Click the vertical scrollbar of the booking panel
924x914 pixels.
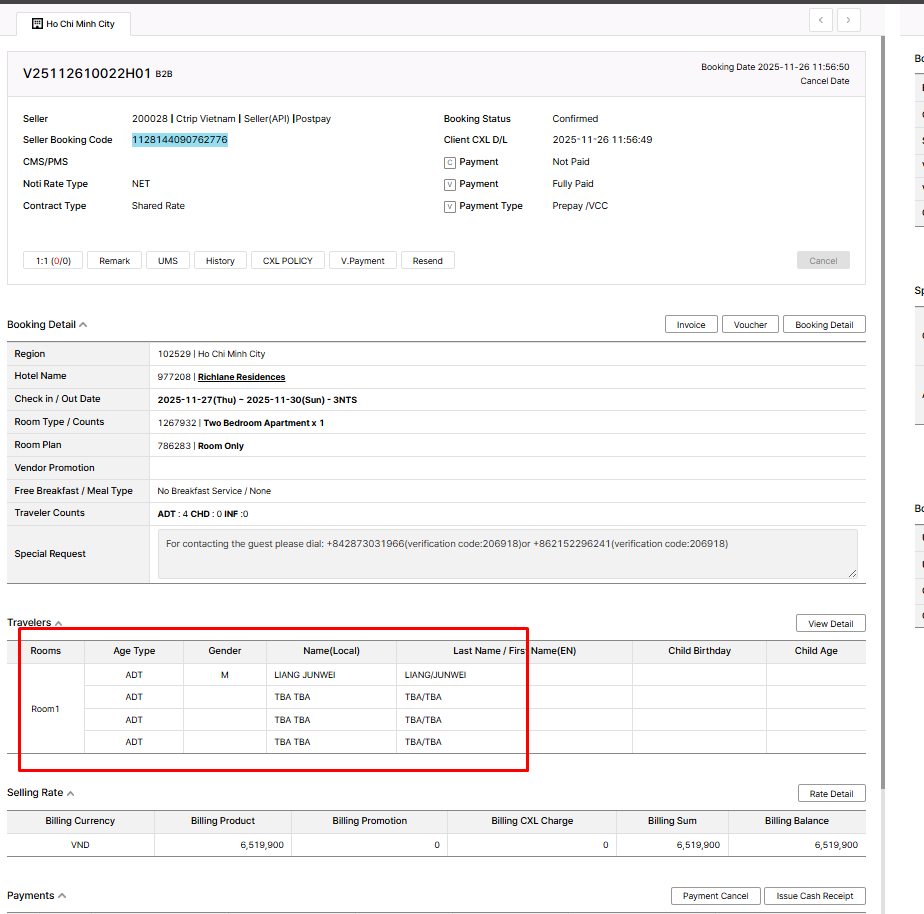[x=882, y=400]
